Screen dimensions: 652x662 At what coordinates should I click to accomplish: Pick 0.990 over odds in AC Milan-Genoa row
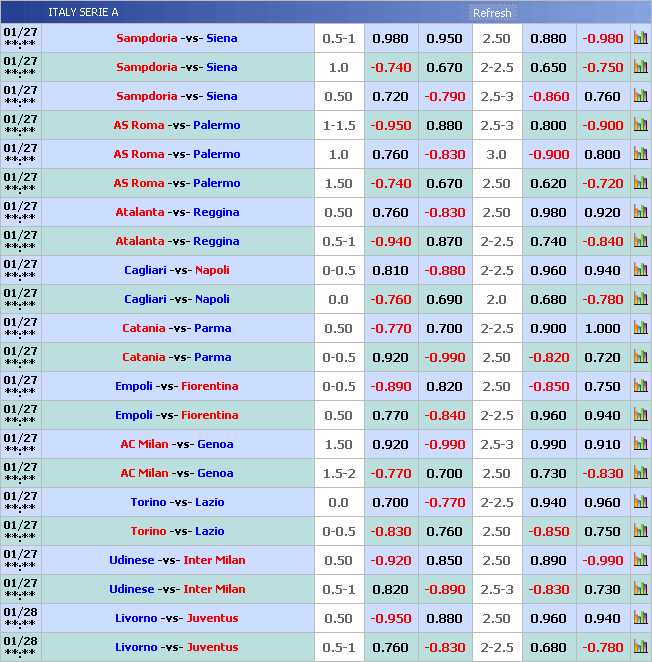coord(548,444)
